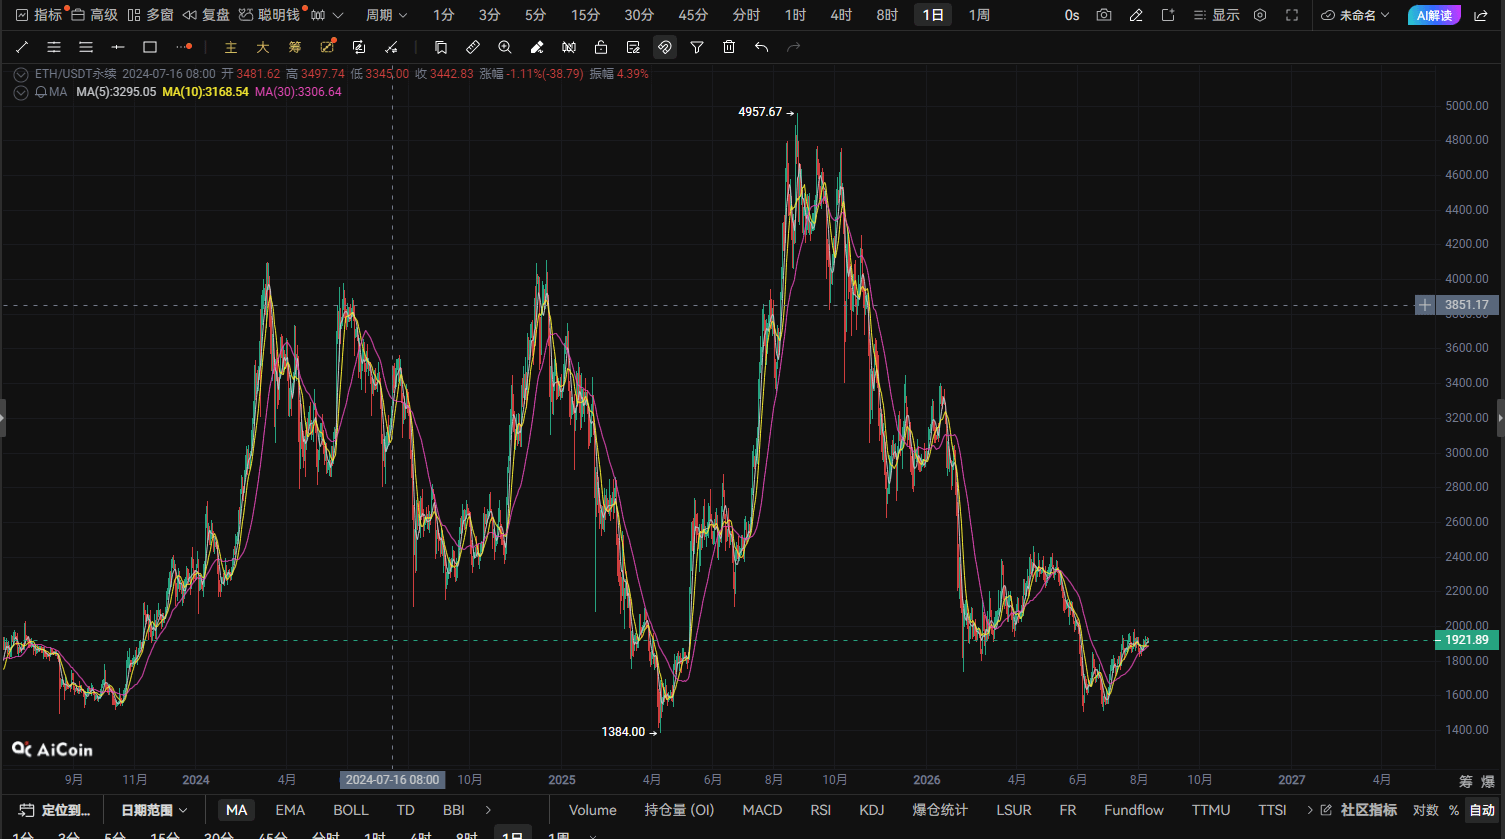1505x839 pixels.
Task: Open the 聪明钱 smart money feature
Action: tap(269, 15)
